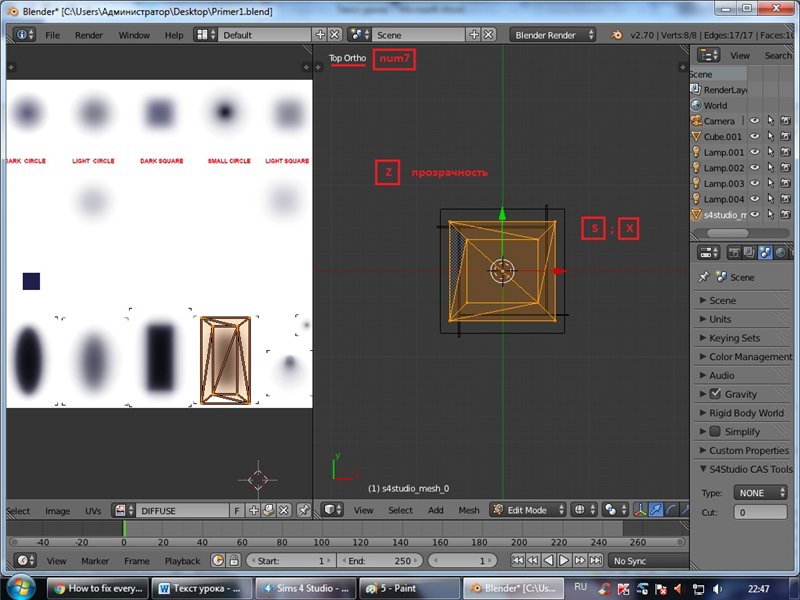Toggle the Simplify checkbox
Image resolution: width=800 pixels, height=600 pixels.
715,432
